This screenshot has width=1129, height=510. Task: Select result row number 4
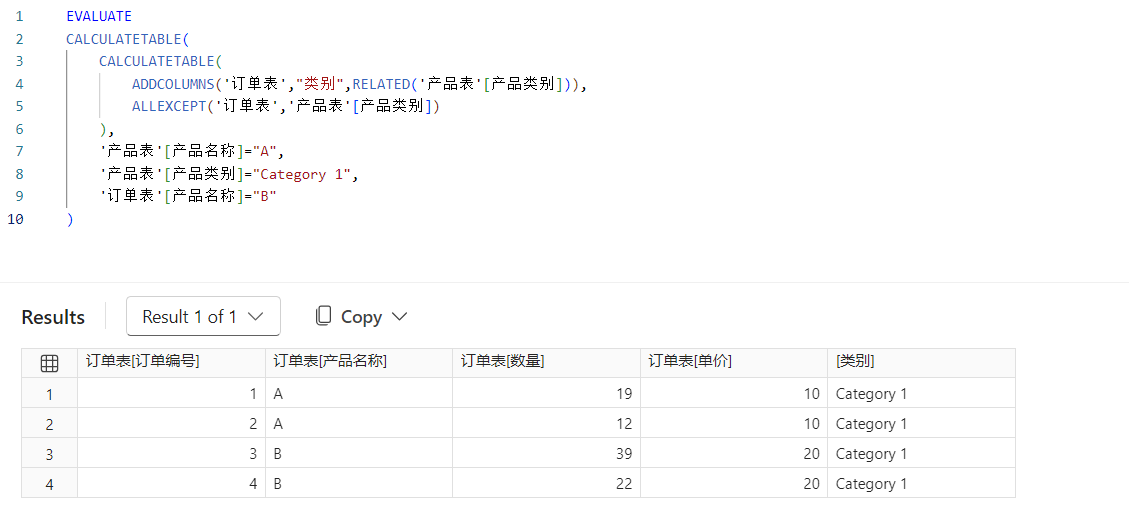click(50, 484)
